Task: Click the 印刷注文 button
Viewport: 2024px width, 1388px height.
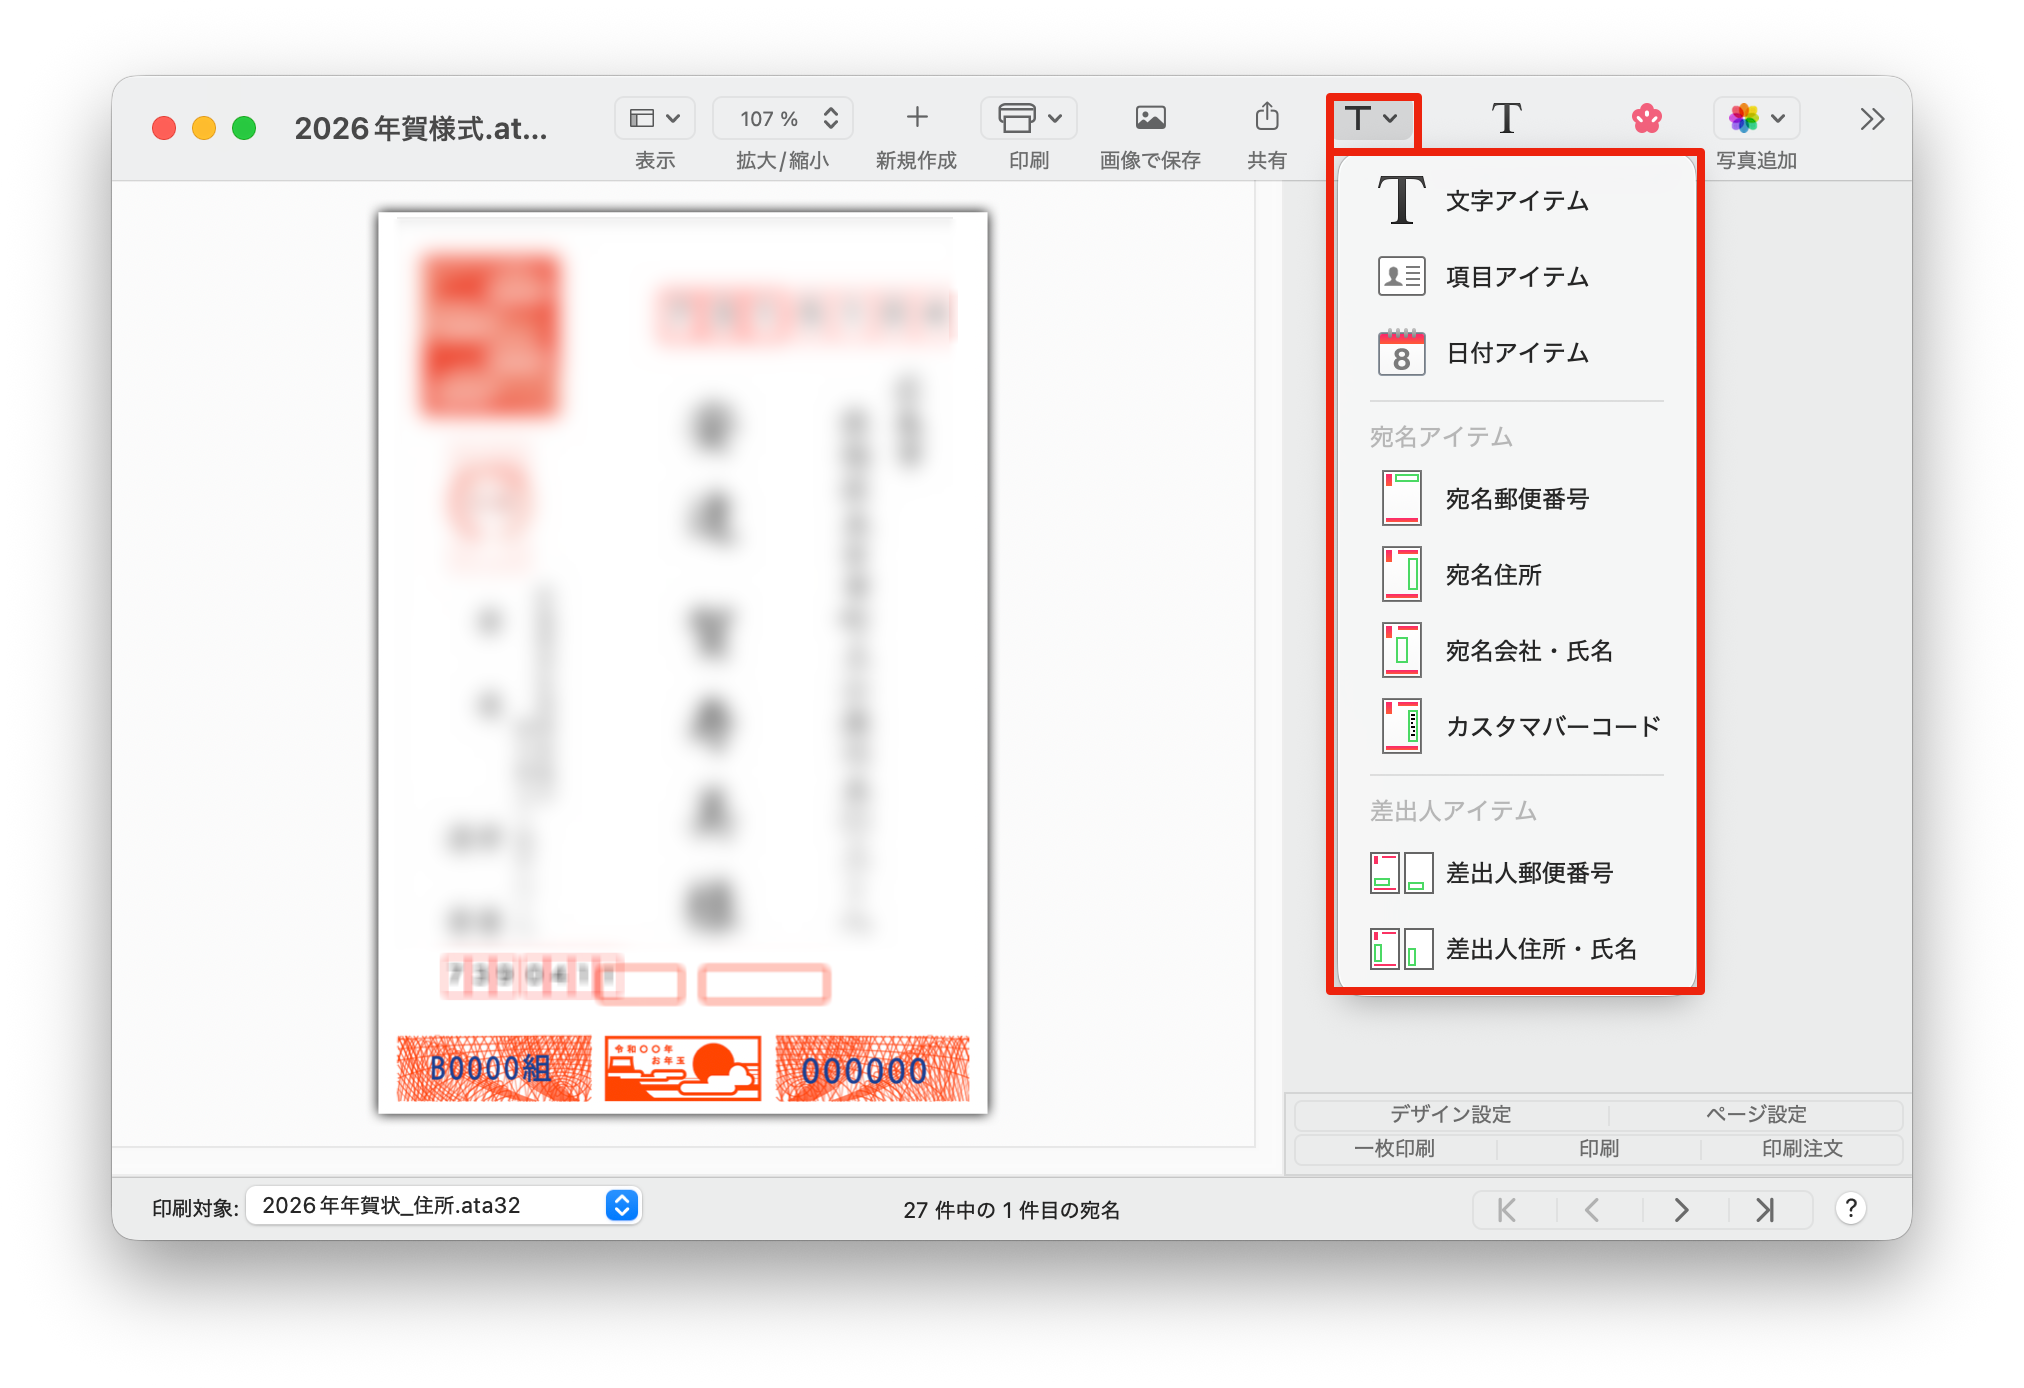Action: [1801, 1149]
